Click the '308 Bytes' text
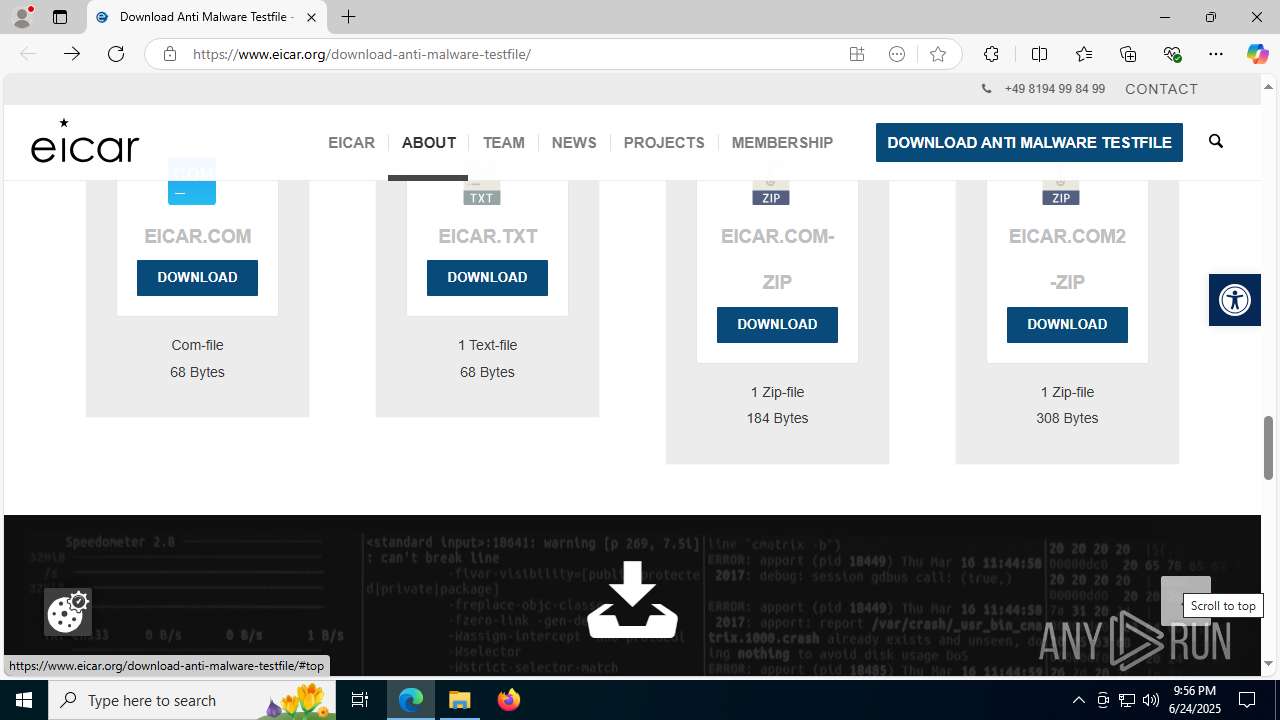The width and height of the screenshot is (1280, 720). click(1067, 418)
